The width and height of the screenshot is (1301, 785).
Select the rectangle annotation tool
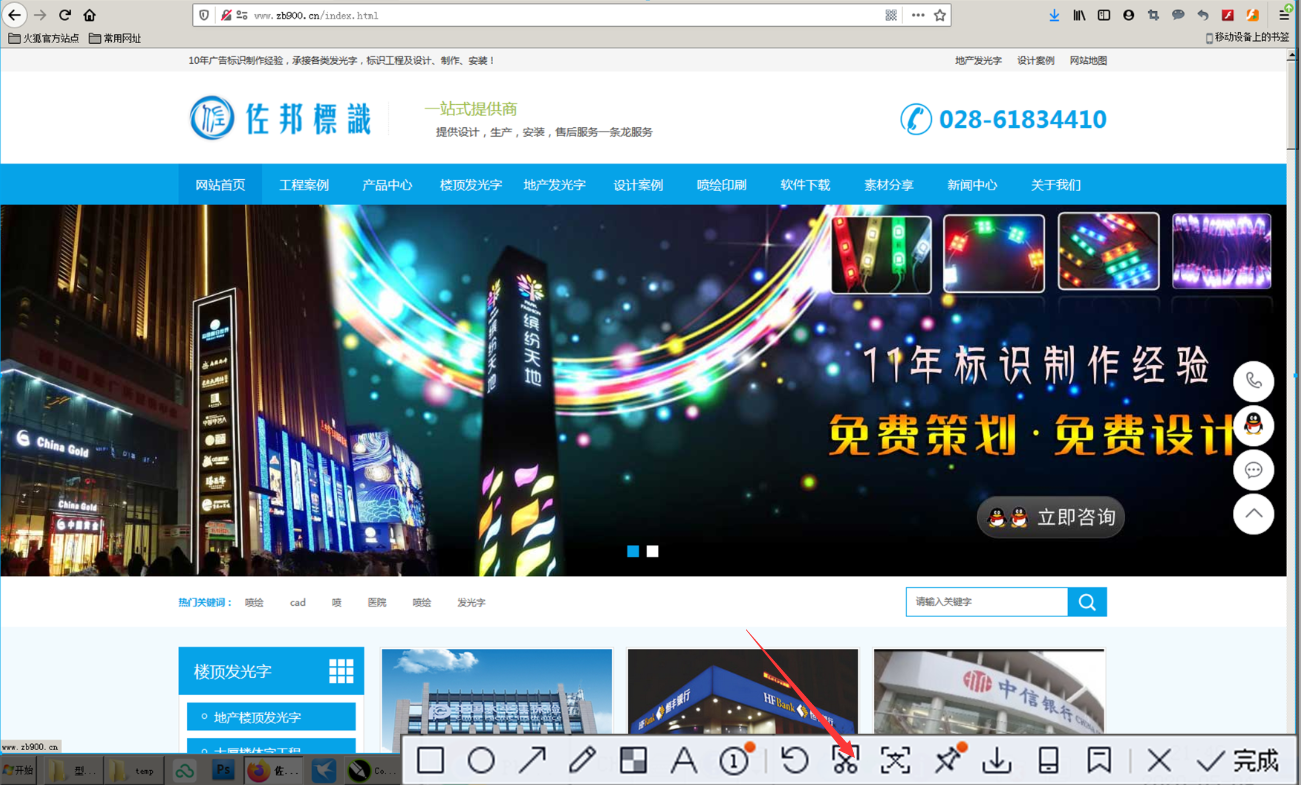[x=430, y=760]
